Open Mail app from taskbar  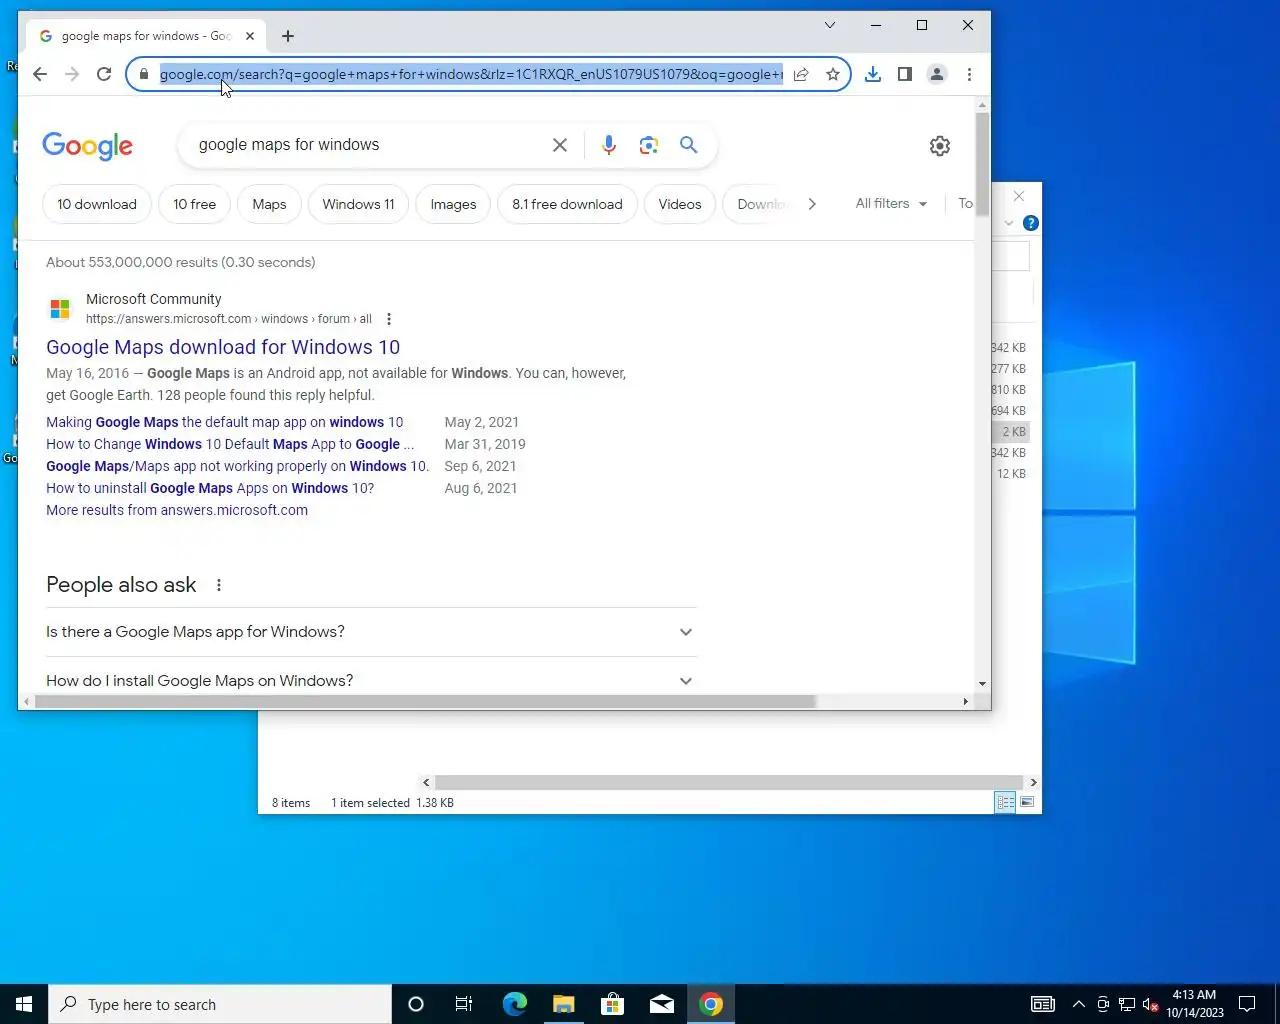tap(662, 1004)
